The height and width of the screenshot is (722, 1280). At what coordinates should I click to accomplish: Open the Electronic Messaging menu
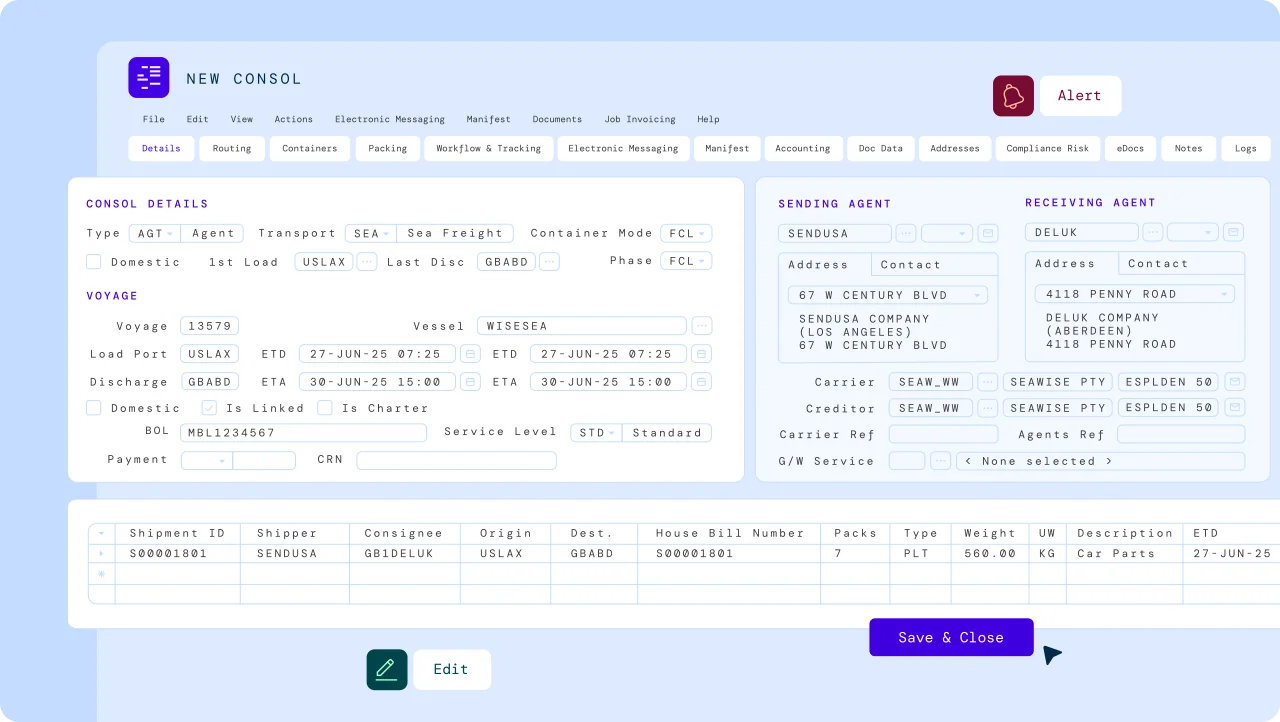tap(390, 119)
